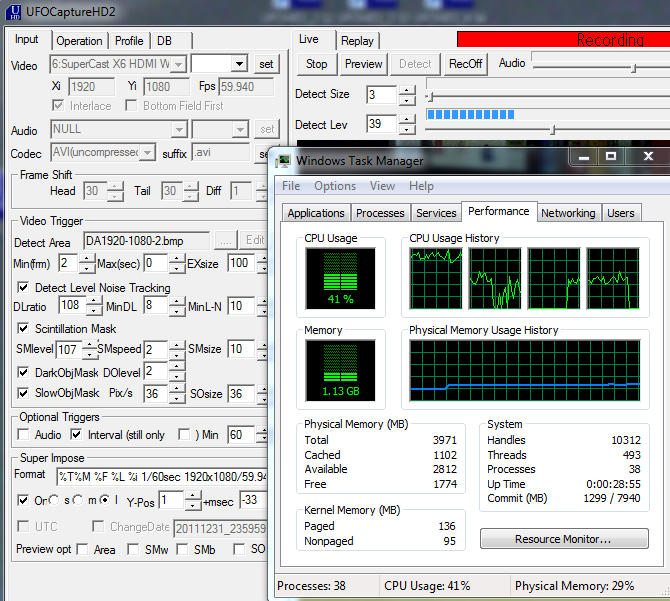Expand the Video input device dropdown
This screenshot has width=670, height=601.
[178, 64]
